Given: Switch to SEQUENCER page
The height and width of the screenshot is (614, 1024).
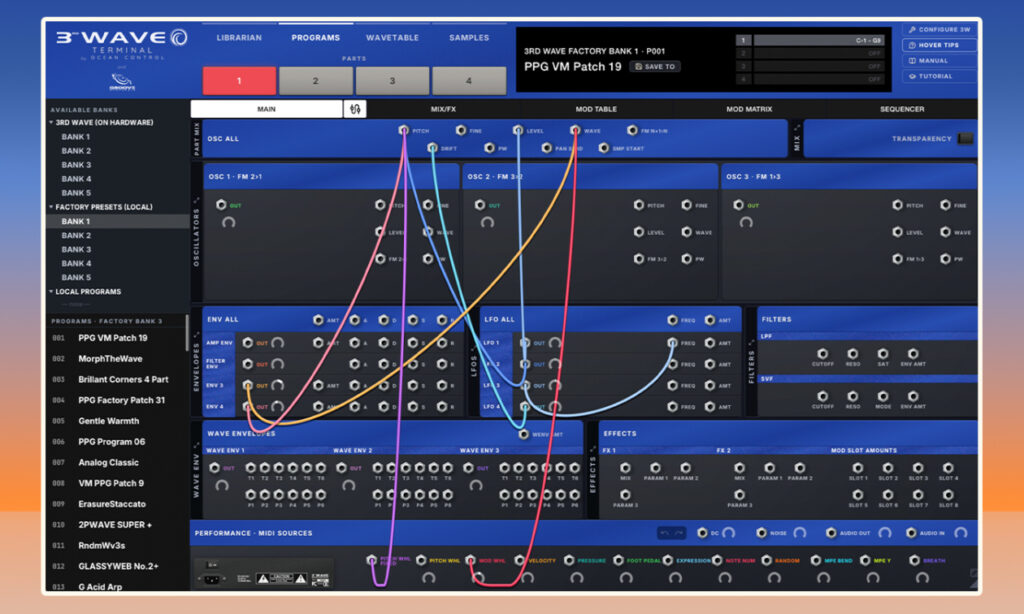Looking at the screenshot, I should tap(902, 109).
